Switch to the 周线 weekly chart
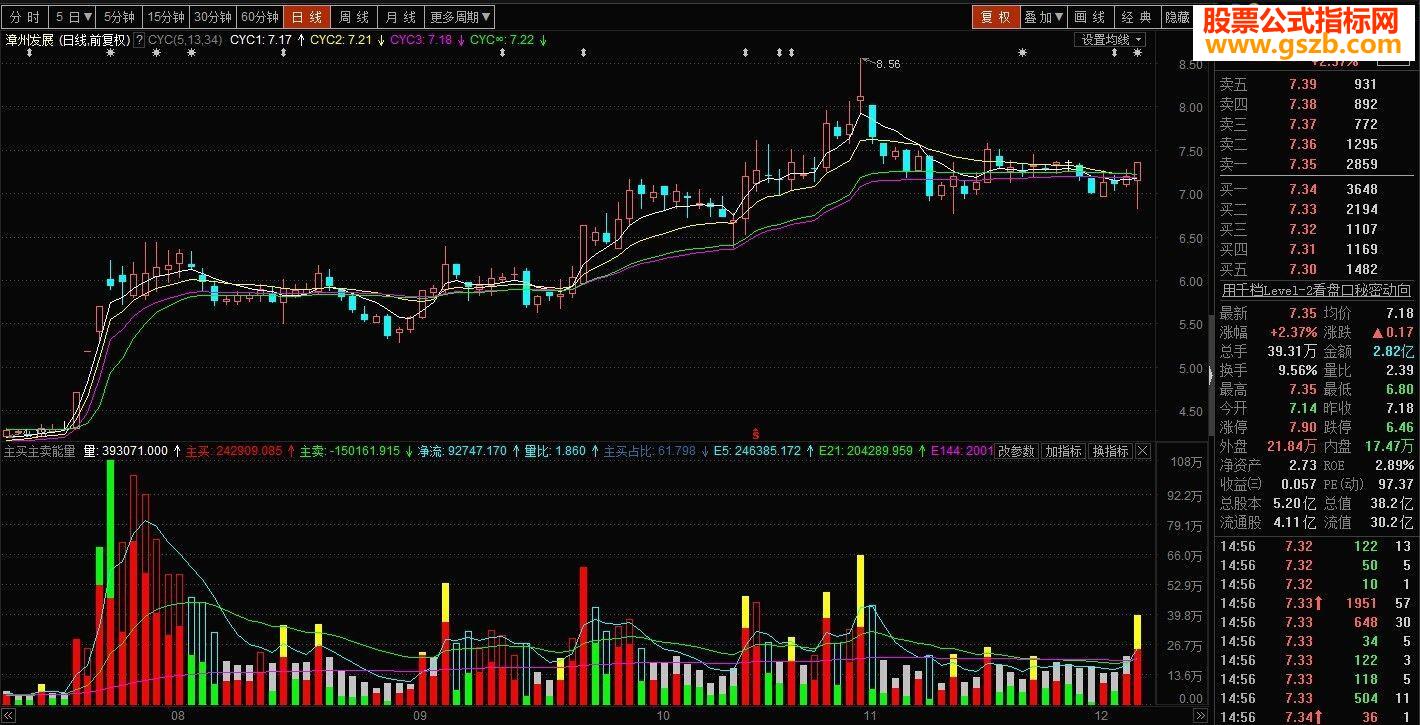The width and height of the screenshot is (1420, 725). click(x=354, y=17)
